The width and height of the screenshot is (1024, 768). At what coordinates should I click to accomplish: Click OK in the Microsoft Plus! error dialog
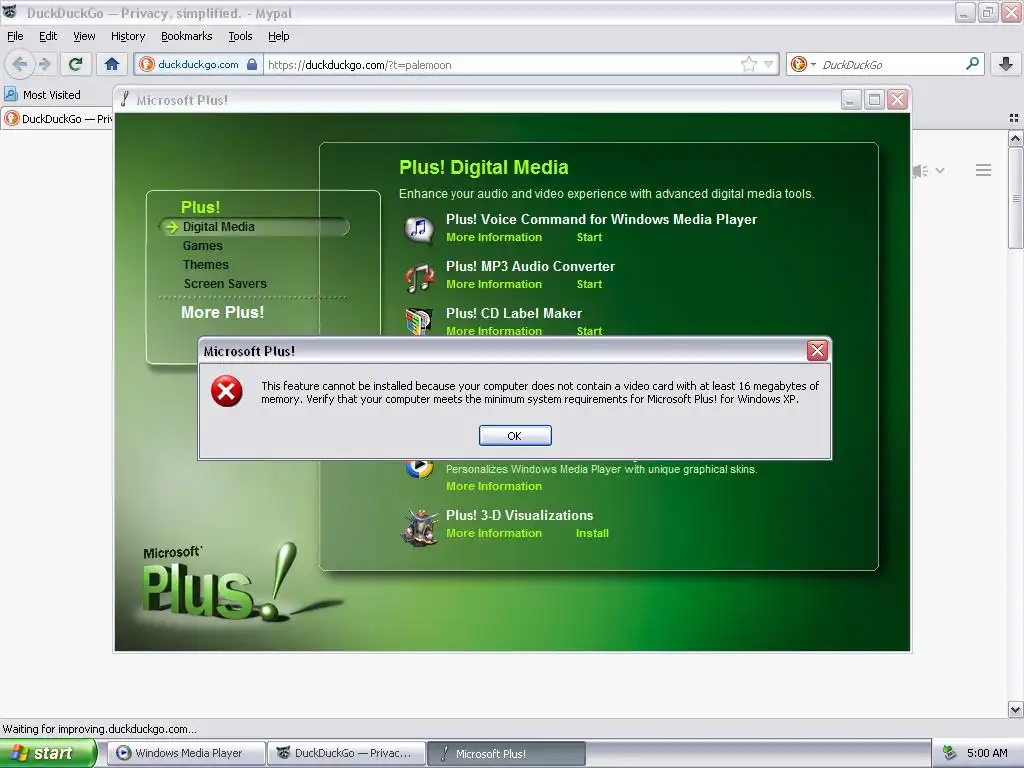515,436
